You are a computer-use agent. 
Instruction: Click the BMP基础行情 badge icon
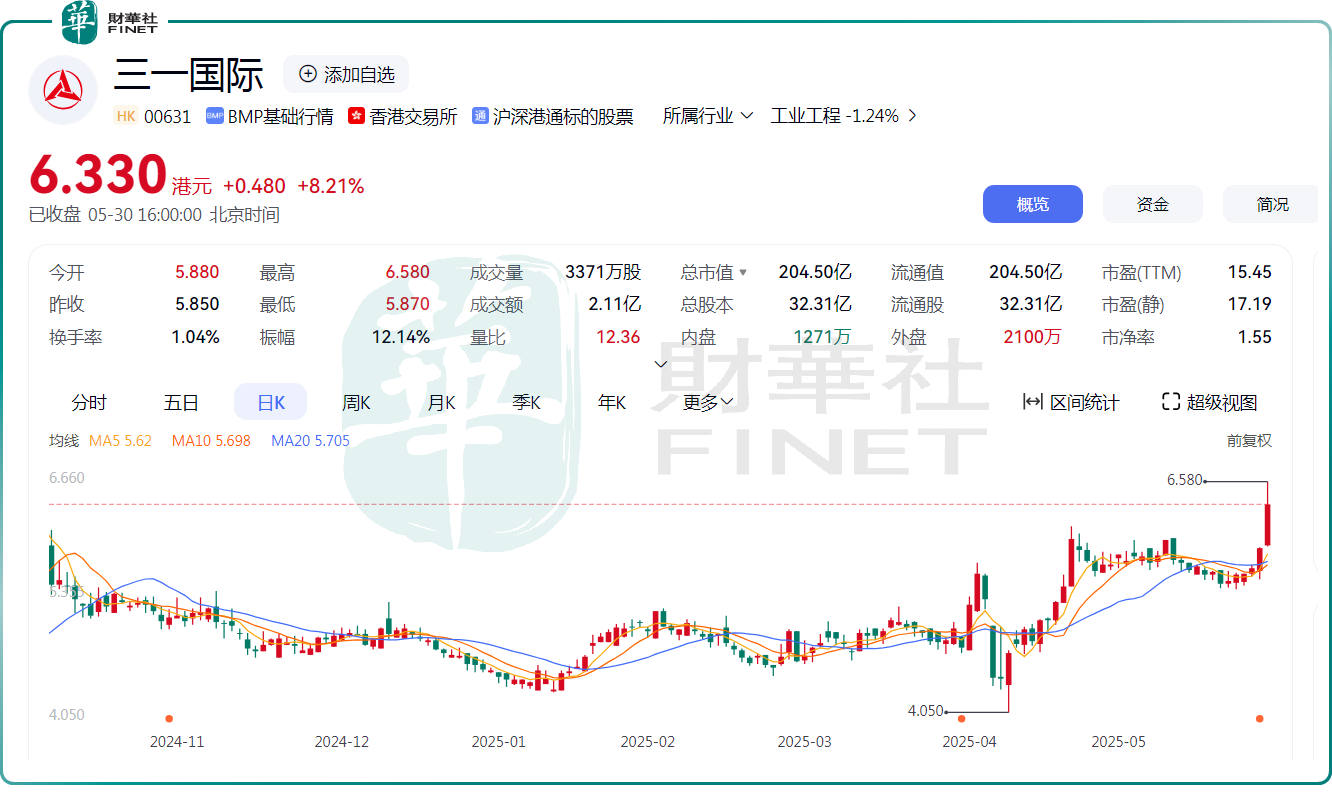[x=214, y=116]
